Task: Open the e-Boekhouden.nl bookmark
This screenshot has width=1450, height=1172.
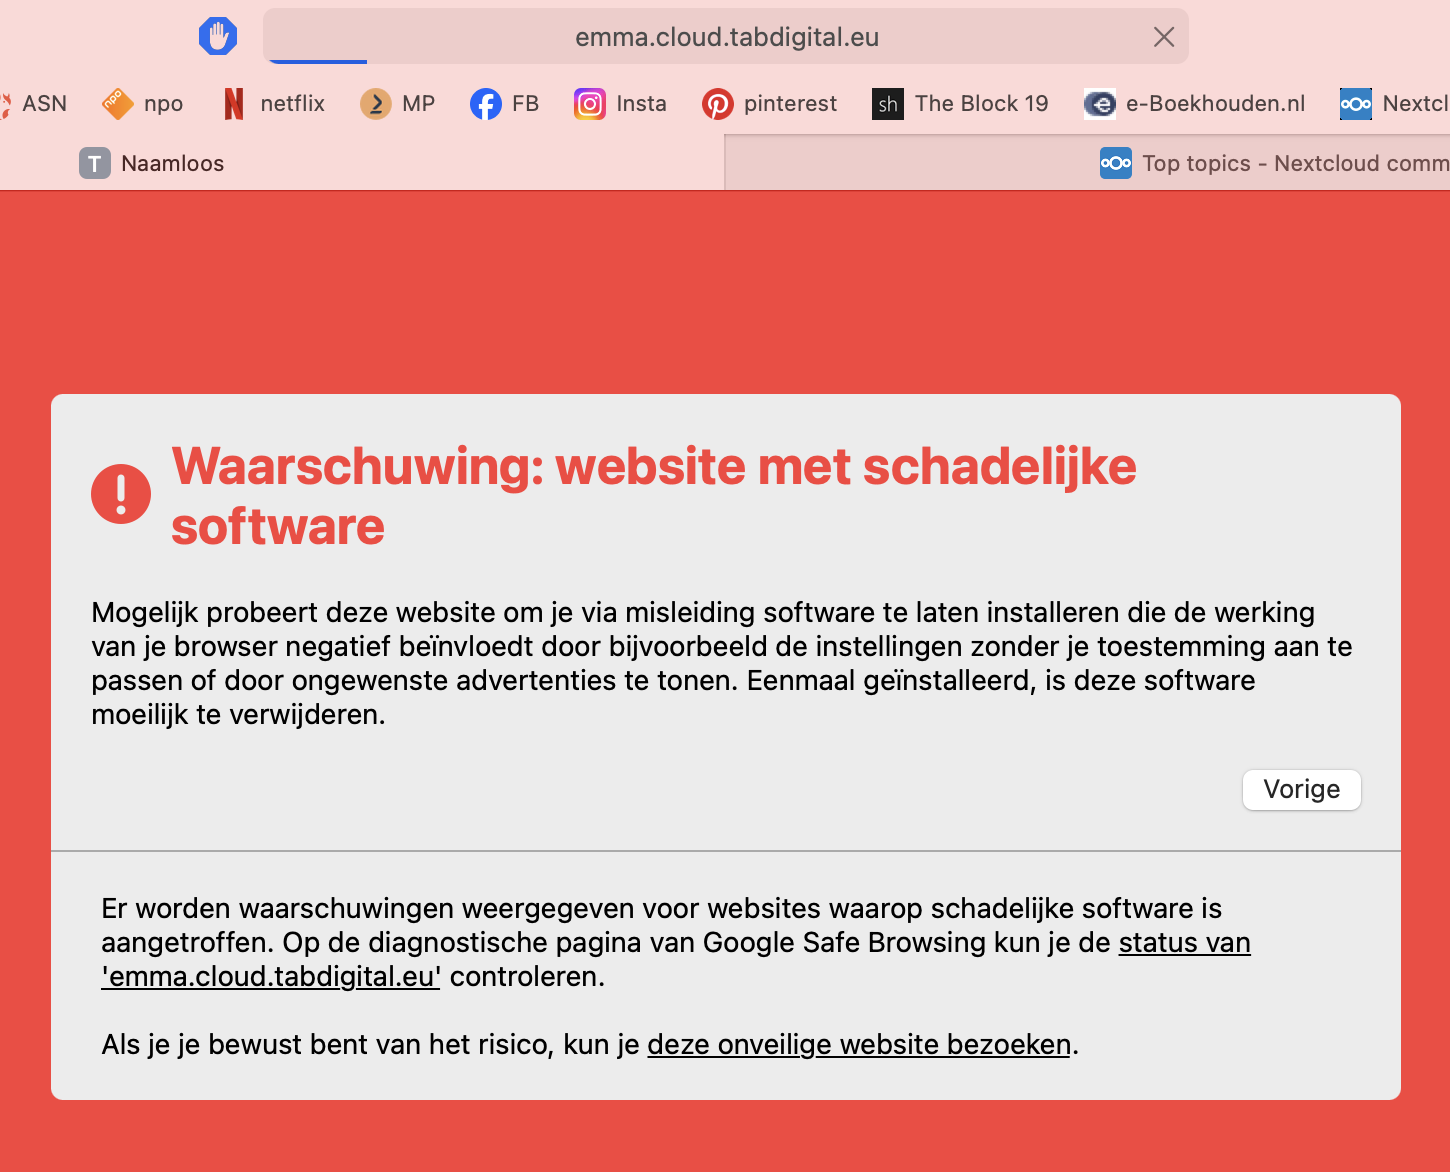Action: pyautogui.click(x=1195, y=104)
